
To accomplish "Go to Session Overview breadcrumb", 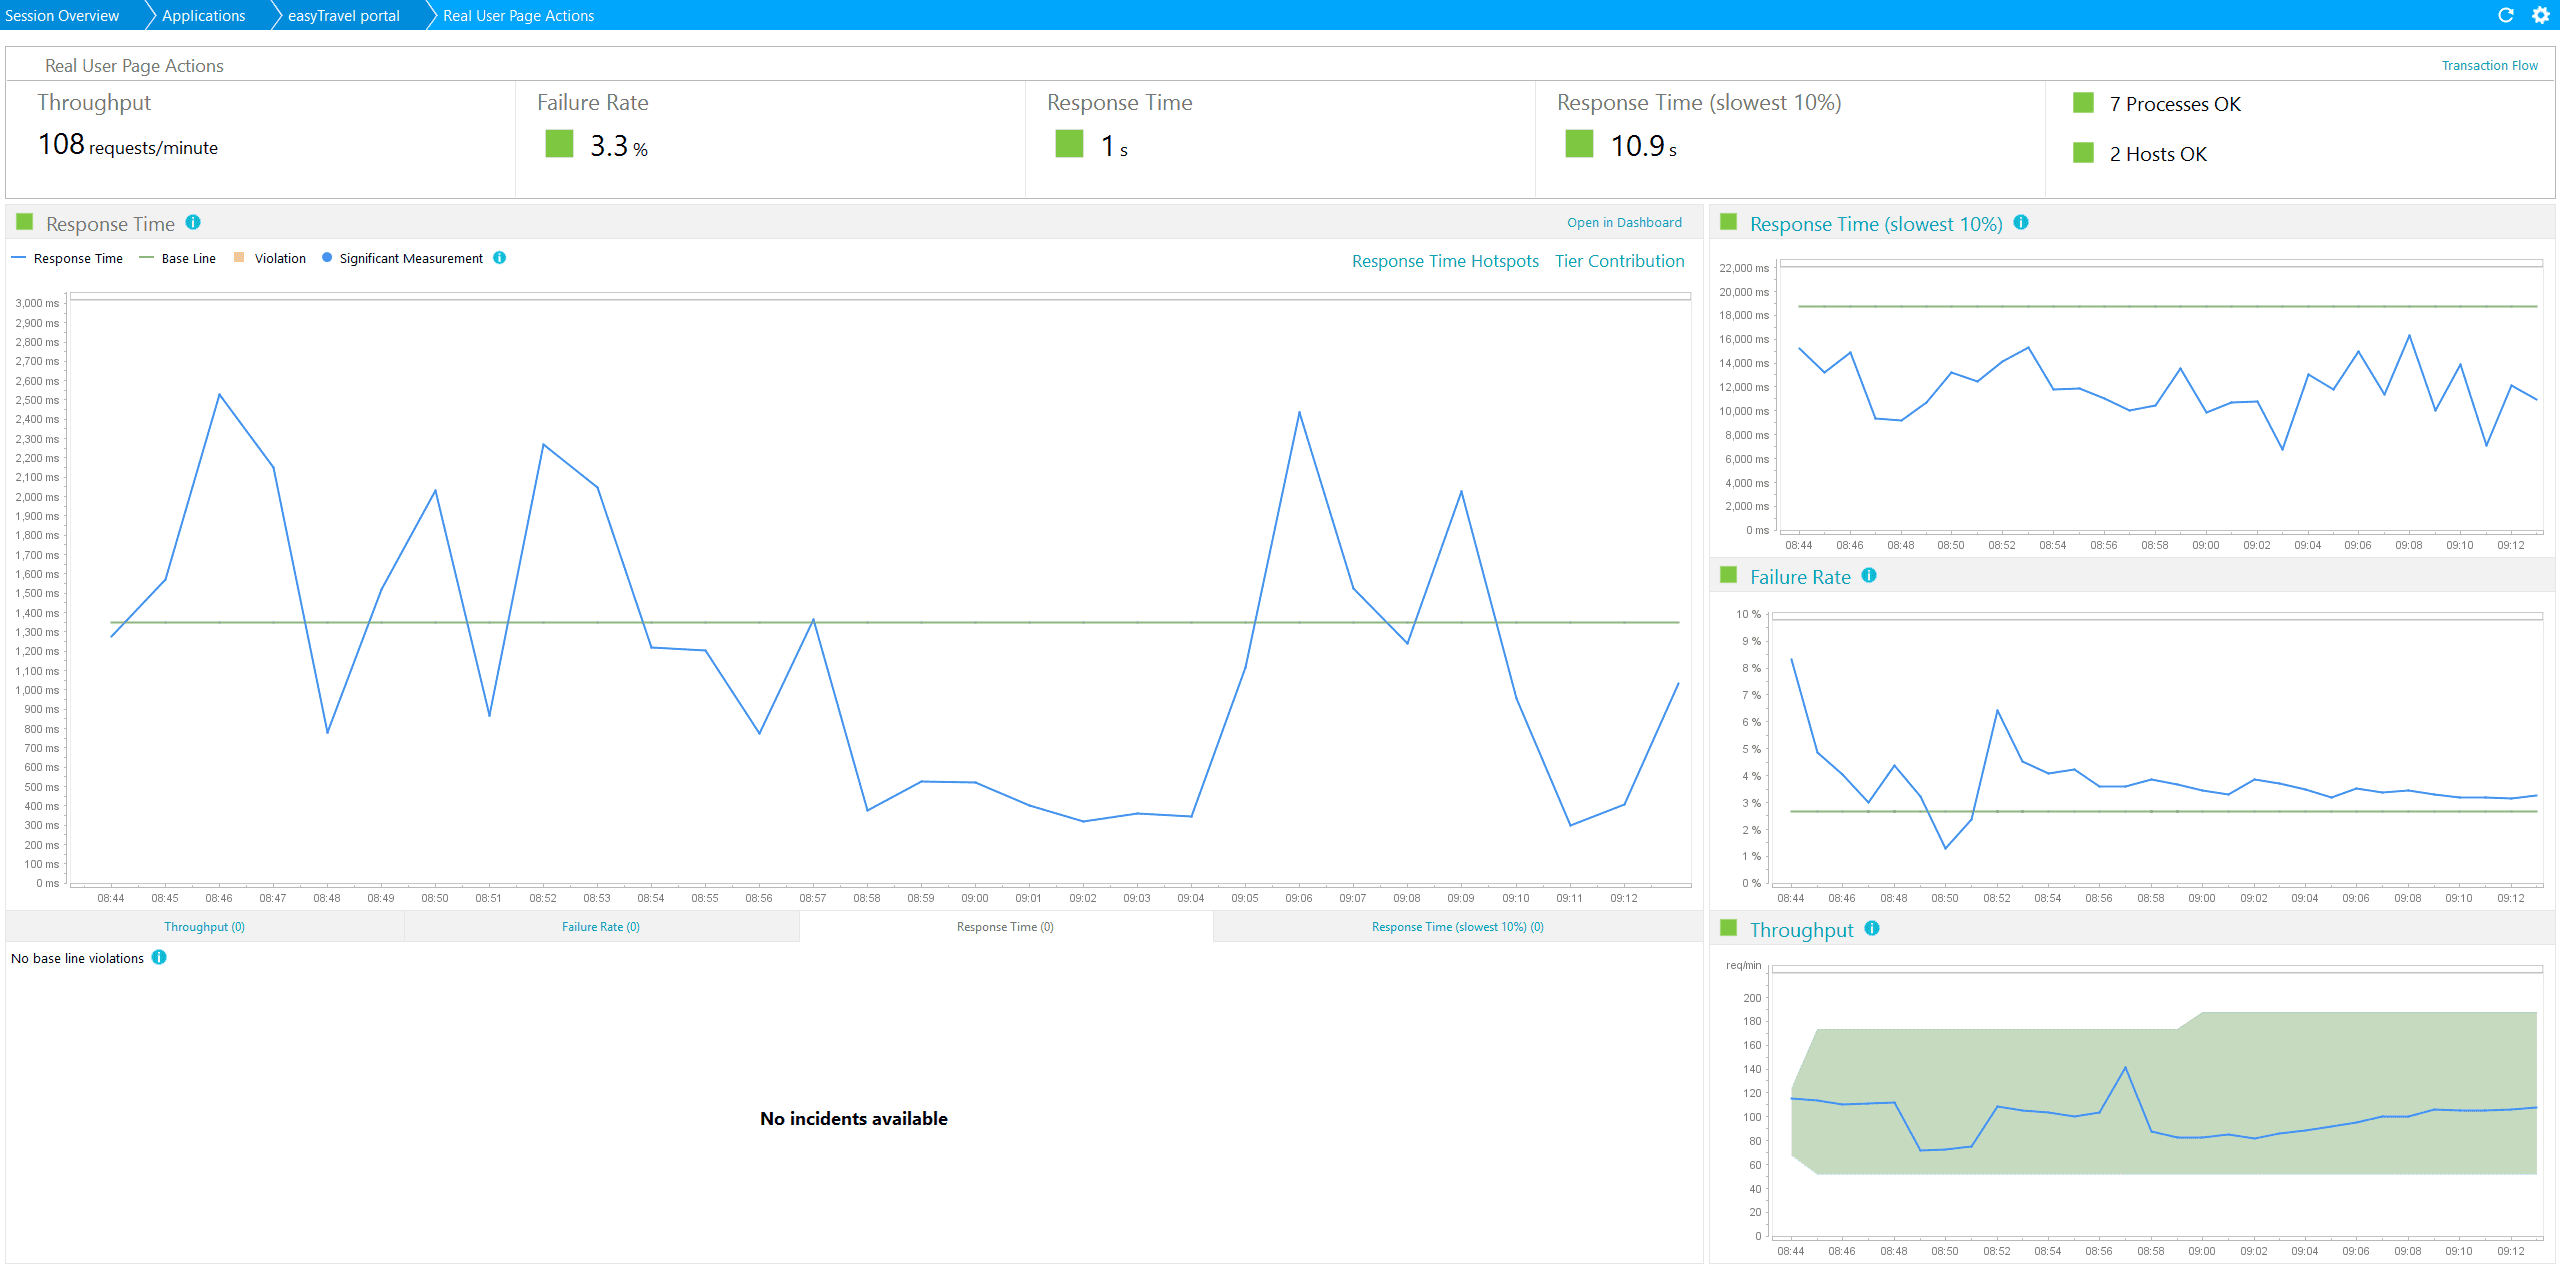I will click(x=62, y=15).
